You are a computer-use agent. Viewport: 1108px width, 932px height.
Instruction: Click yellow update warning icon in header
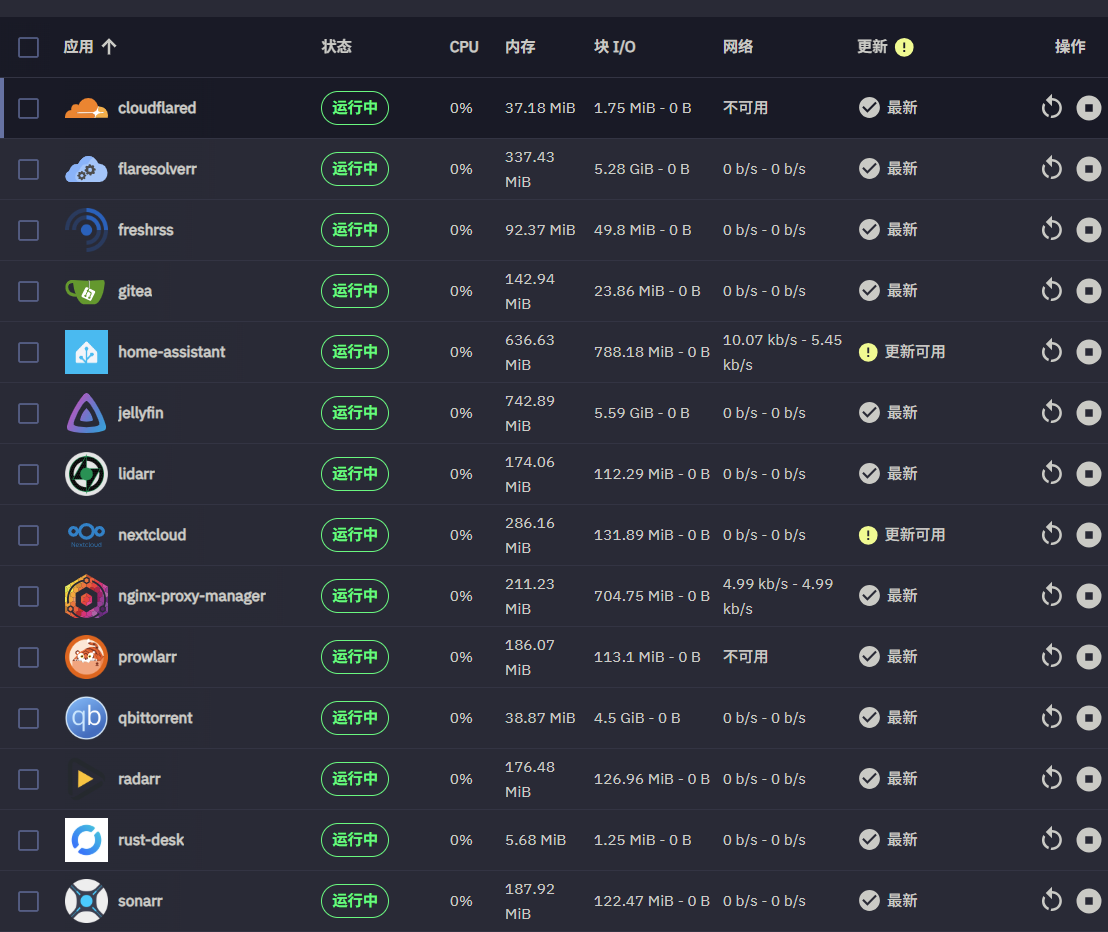pyautogui.click(x=904, y=47)
